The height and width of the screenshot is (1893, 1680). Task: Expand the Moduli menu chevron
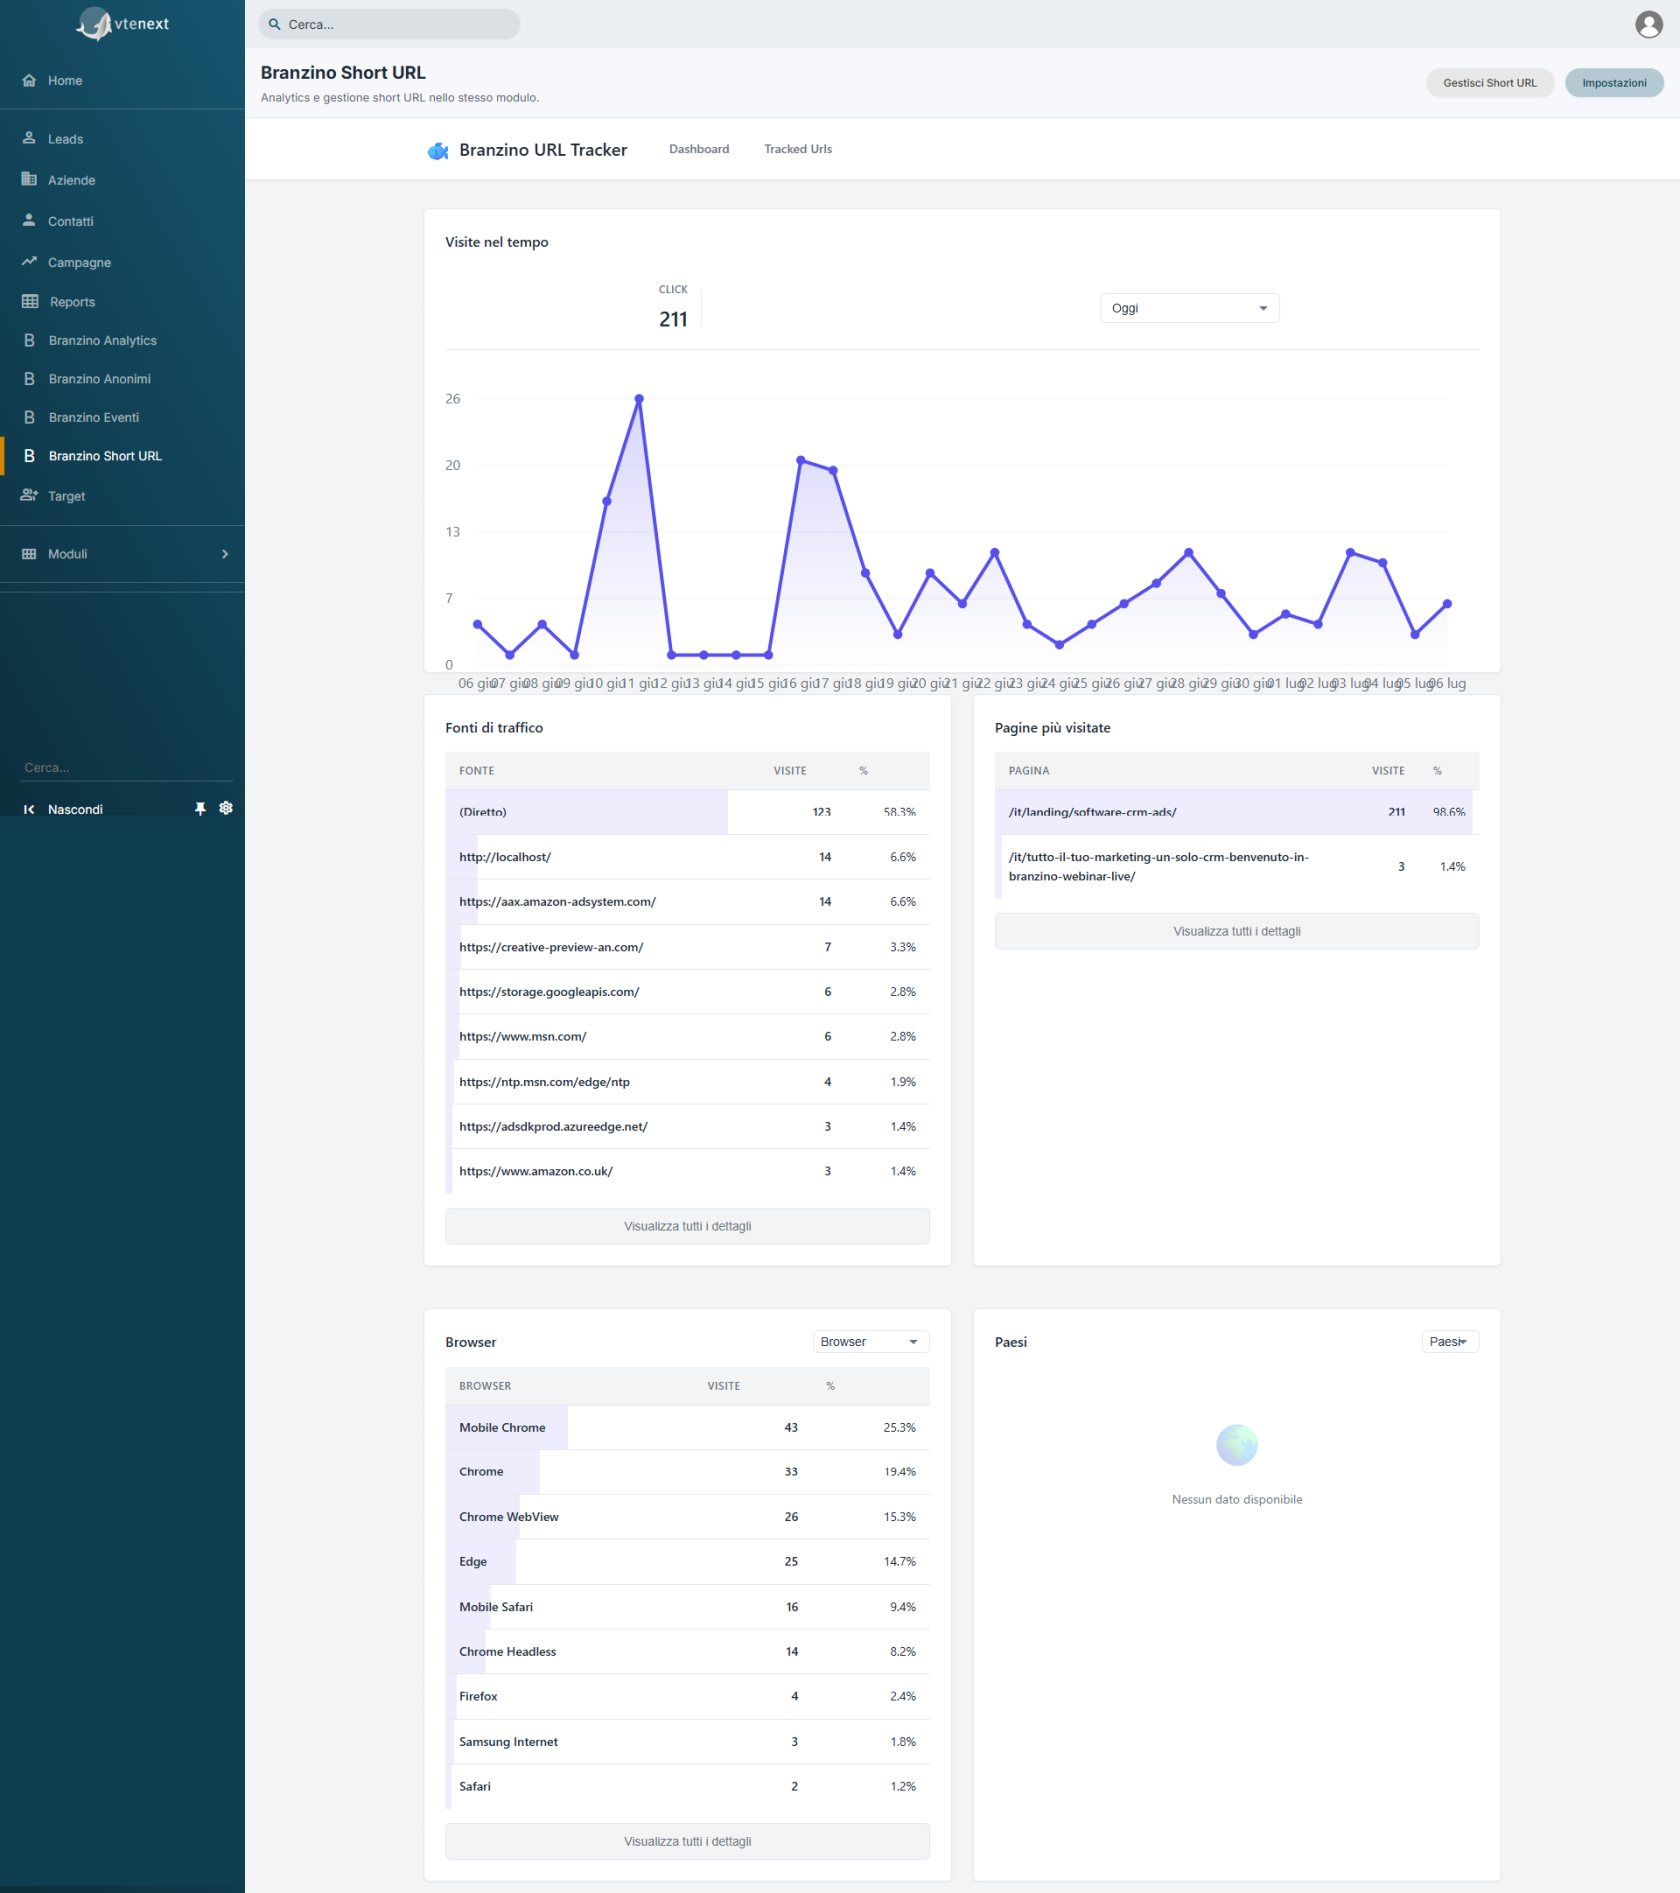coord(225,554)
